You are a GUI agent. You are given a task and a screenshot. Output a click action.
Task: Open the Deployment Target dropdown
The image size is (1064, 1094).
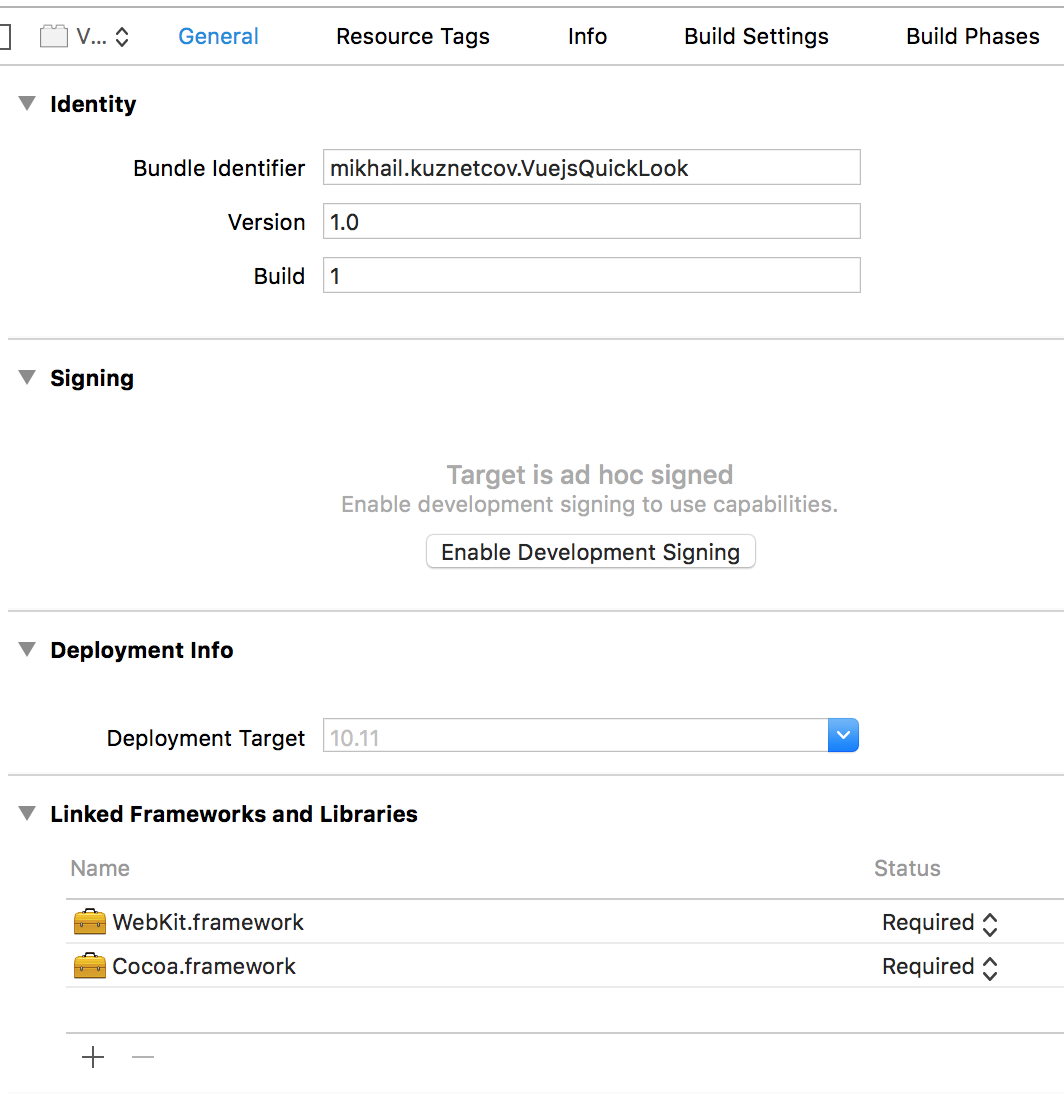(x=843, y=737)
